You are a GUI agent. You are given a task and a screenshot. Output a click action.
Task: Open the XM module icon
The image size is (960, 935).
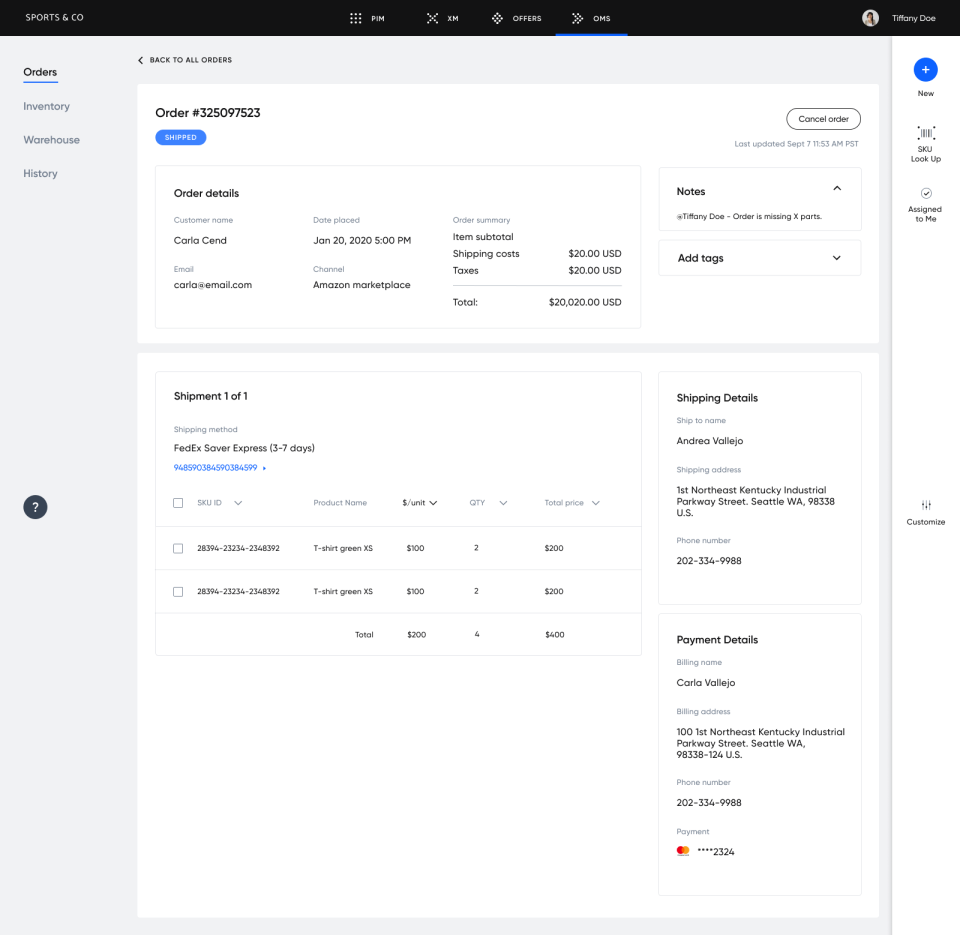(x=432, y=18)
